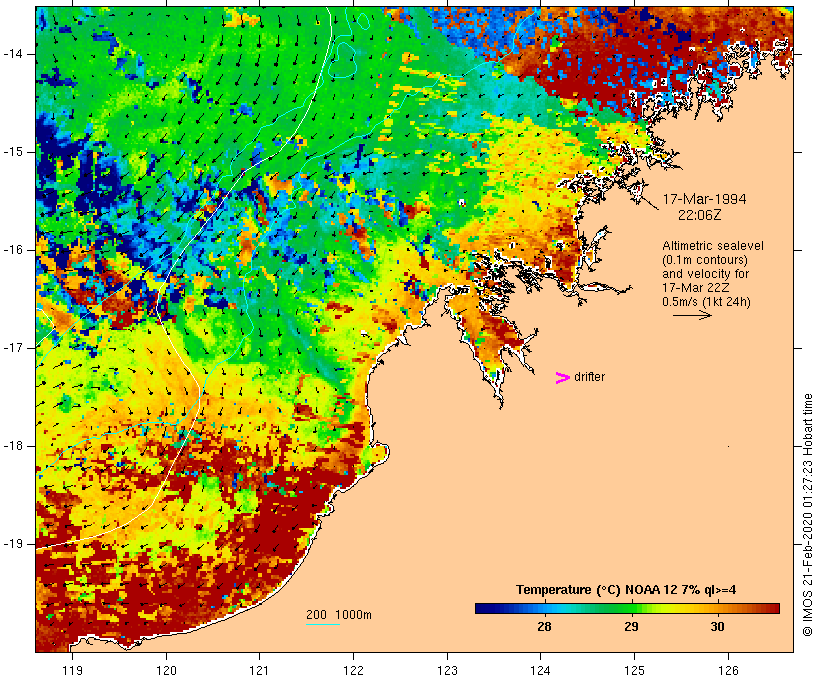Viewport: 820px width, 680px height.
Task: Click the magenta drifter legend arrow
Action: (x=562, y=378)
